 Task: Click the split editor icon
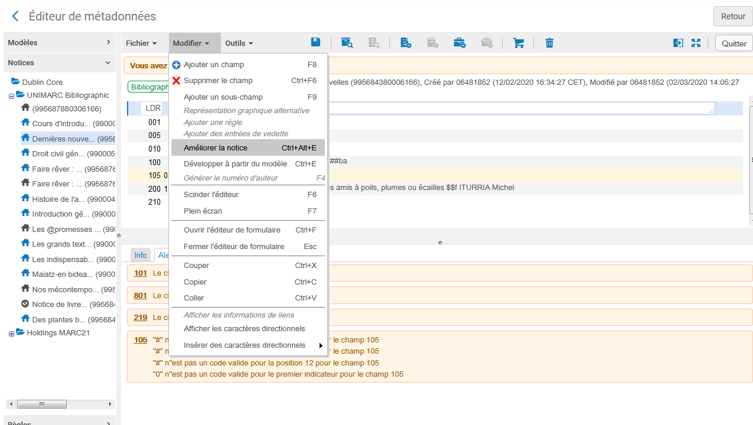[x=678, y=43]
